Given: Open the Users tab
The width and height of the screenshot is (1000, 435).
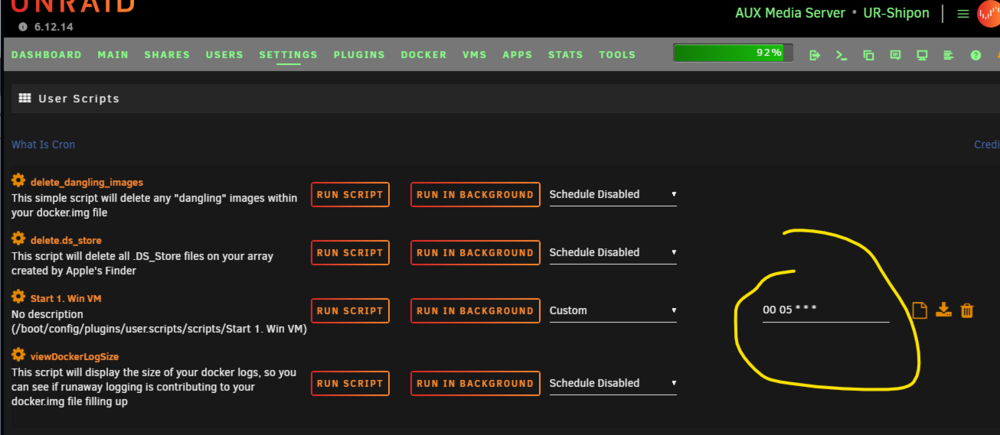Looking at the screenshot, I should pos(224,55).
